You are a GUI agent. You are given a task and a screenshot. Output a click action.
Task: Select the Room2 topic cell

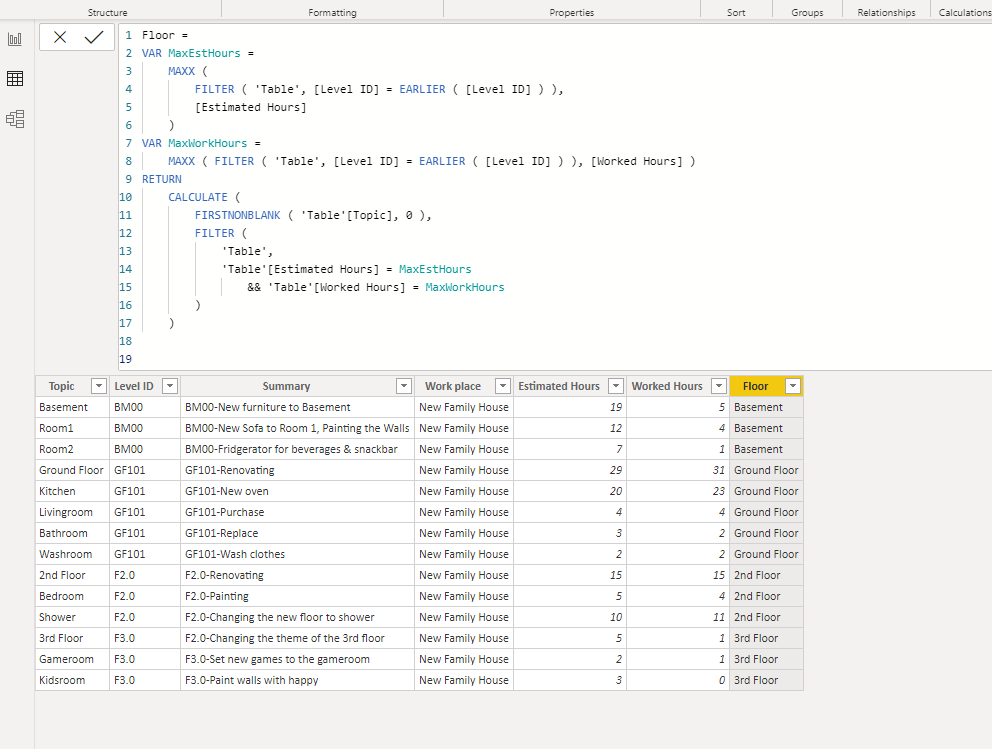coord(72,449)
